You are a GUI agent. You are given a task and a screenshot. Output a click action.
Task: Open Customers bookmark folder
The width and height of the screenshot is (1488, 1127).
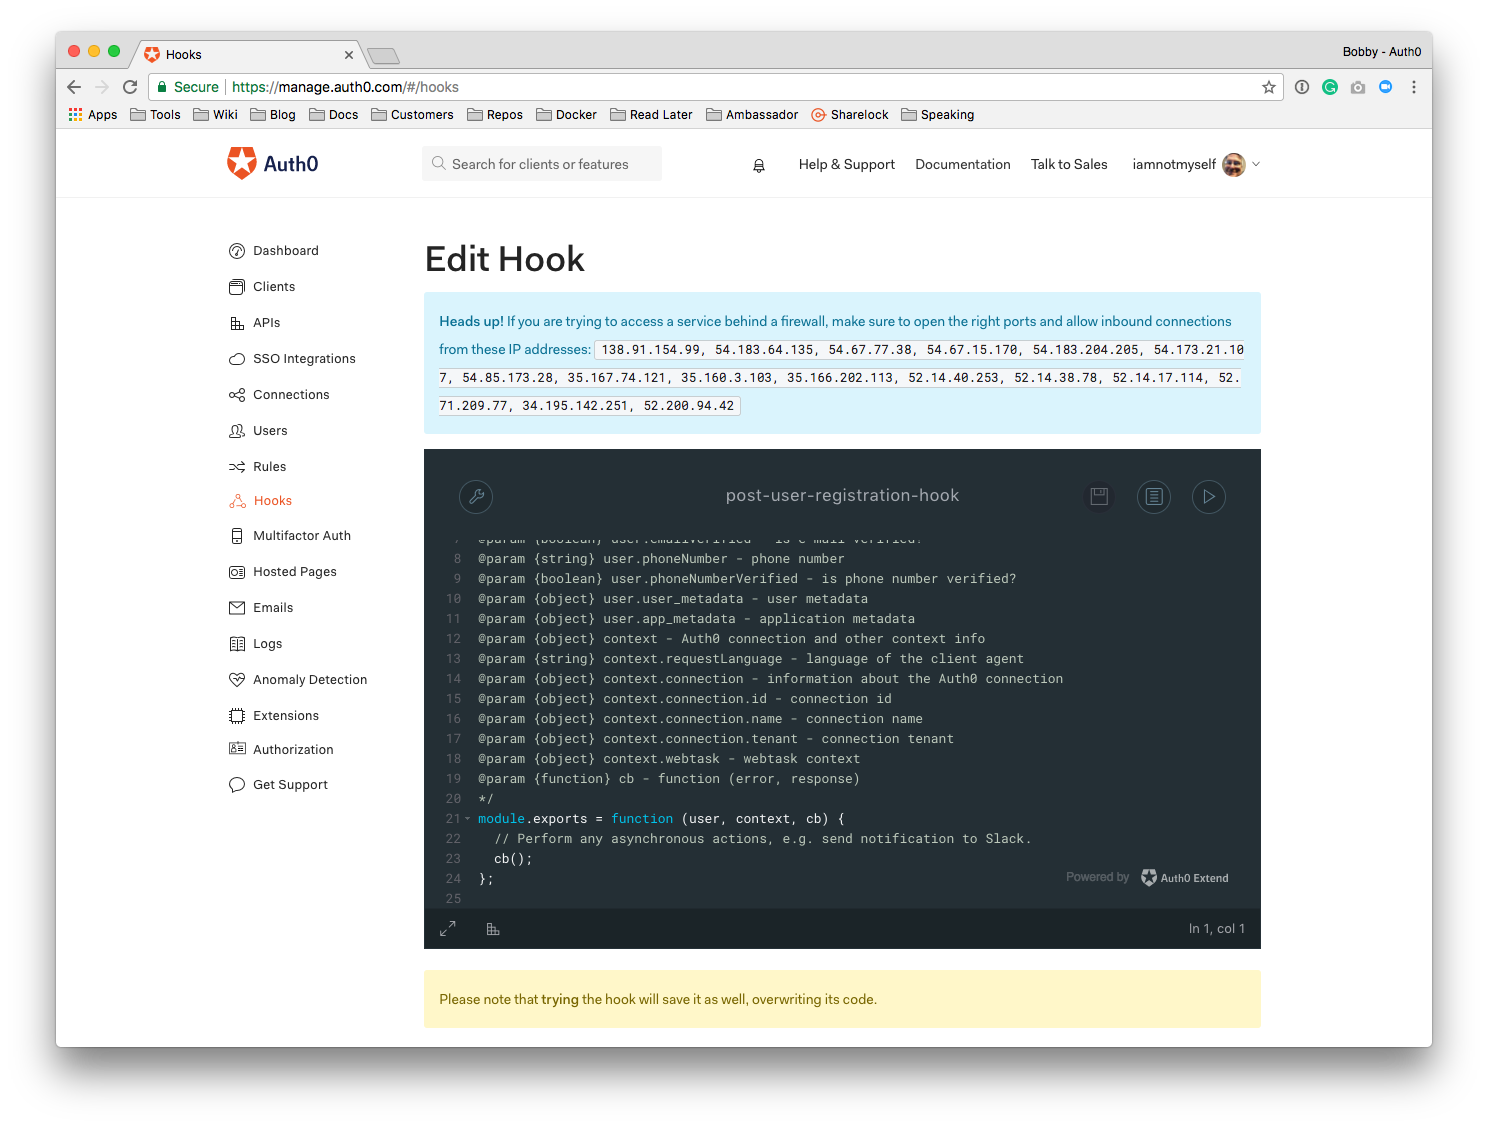pyautogui.click(x=412, y=115)
